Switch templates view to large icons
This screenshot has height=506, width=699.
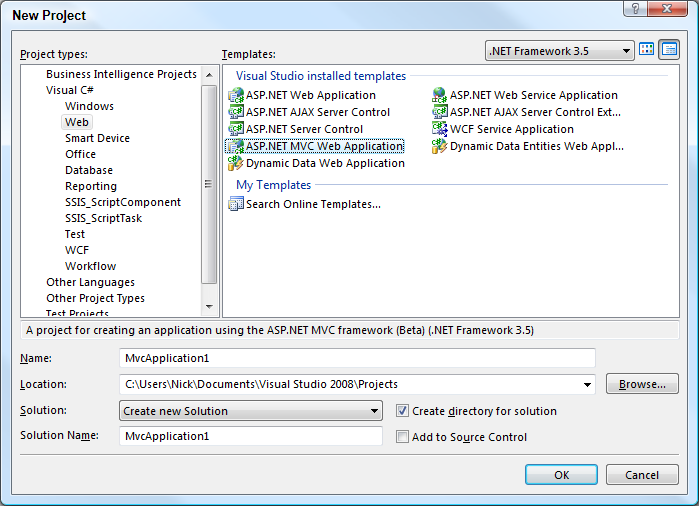pyautogui.click(x=647, y=49)
